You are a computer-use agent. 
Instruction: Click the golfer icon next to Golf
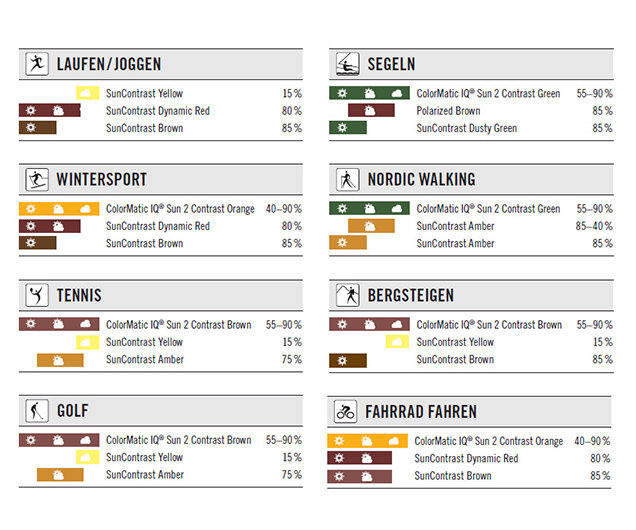coord(37,411)
